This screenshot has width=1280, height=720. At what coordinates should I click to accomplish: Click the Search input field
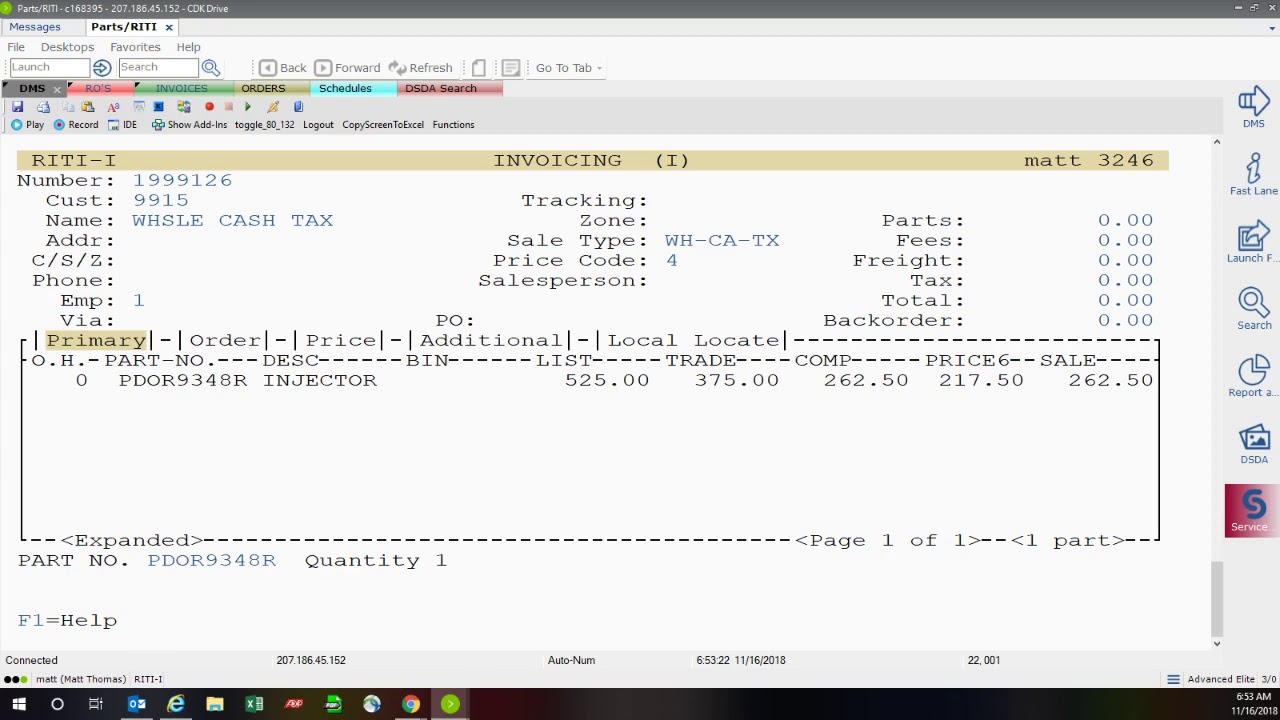(x=158, y=67)
